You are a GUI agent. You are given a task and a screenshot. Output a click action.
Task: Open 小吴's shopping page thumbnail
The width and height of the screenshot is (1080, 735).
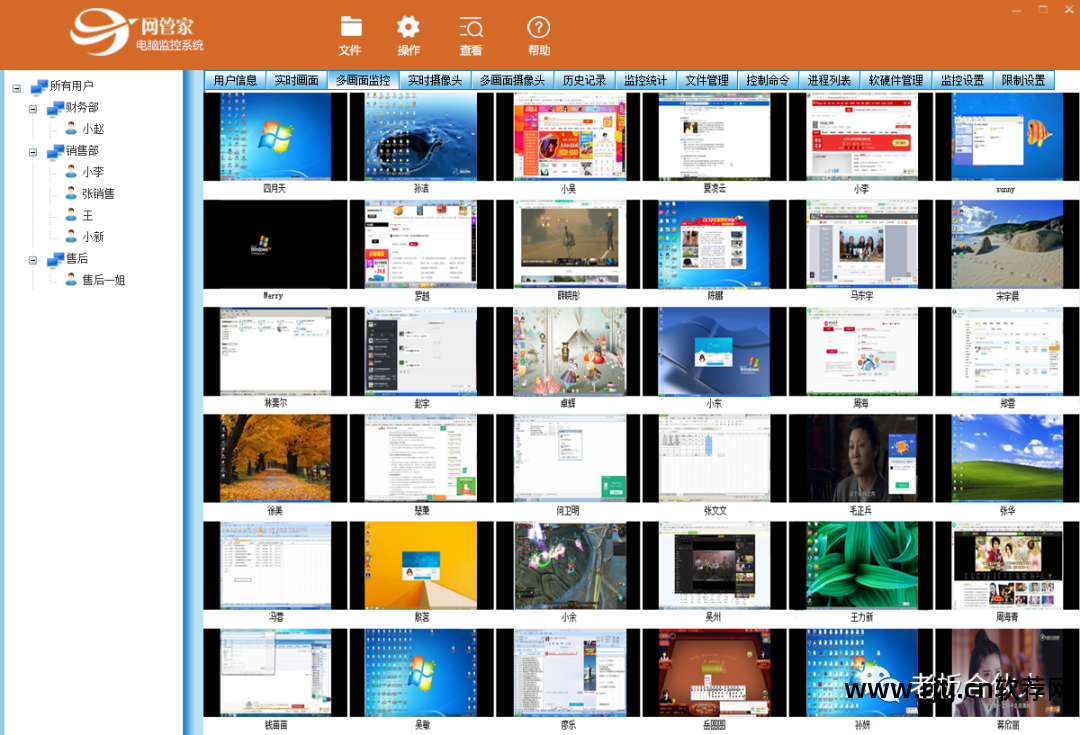pos(568,136)
